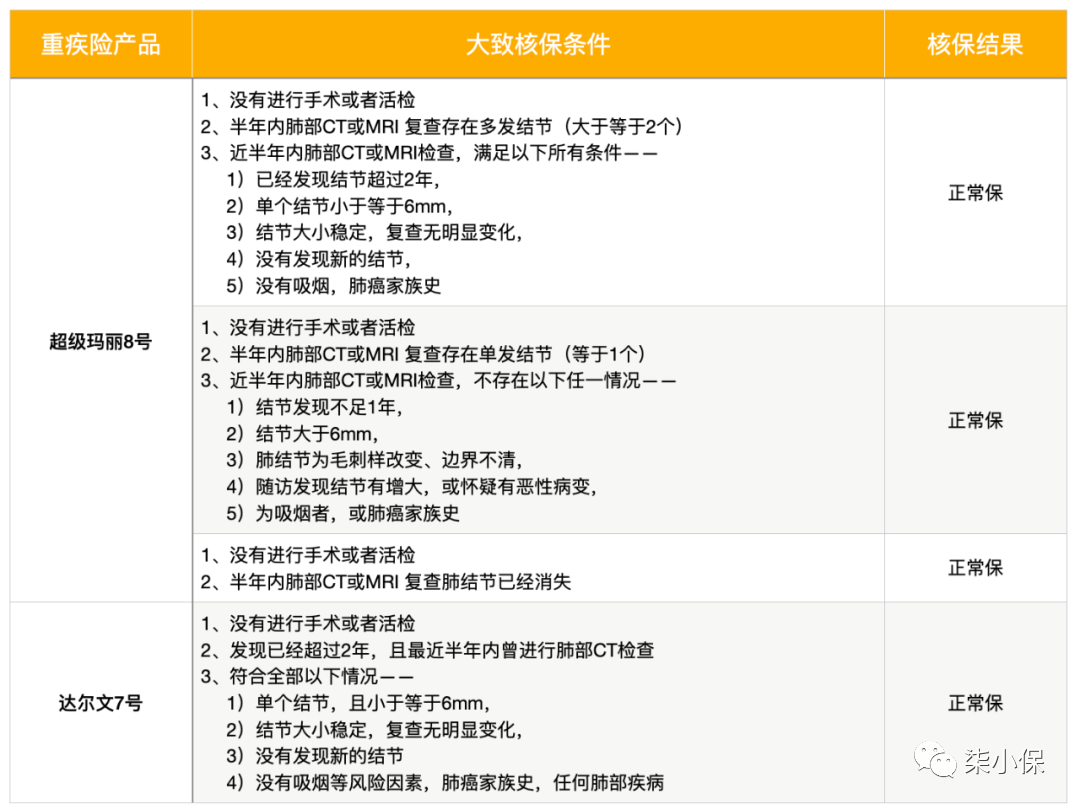Click the line '3）没有发现新的结节'
1080x810 pixels.
pos(315,756)
